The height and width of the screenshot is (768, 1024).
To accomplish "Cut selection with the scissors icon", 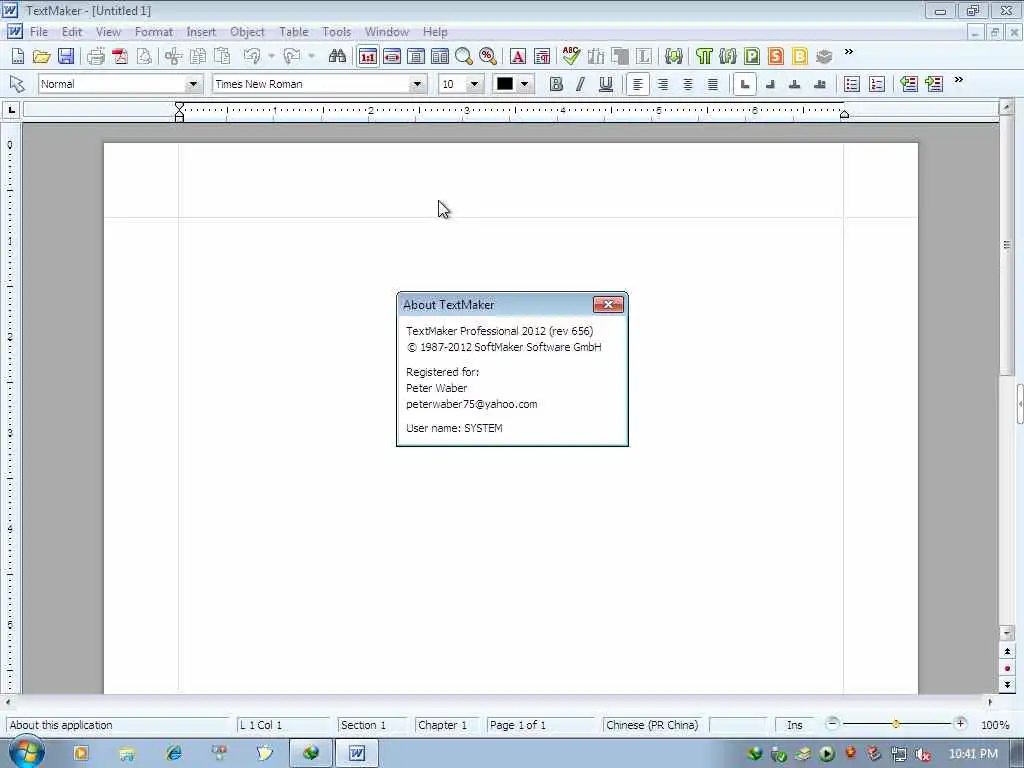I will point(173,57).
